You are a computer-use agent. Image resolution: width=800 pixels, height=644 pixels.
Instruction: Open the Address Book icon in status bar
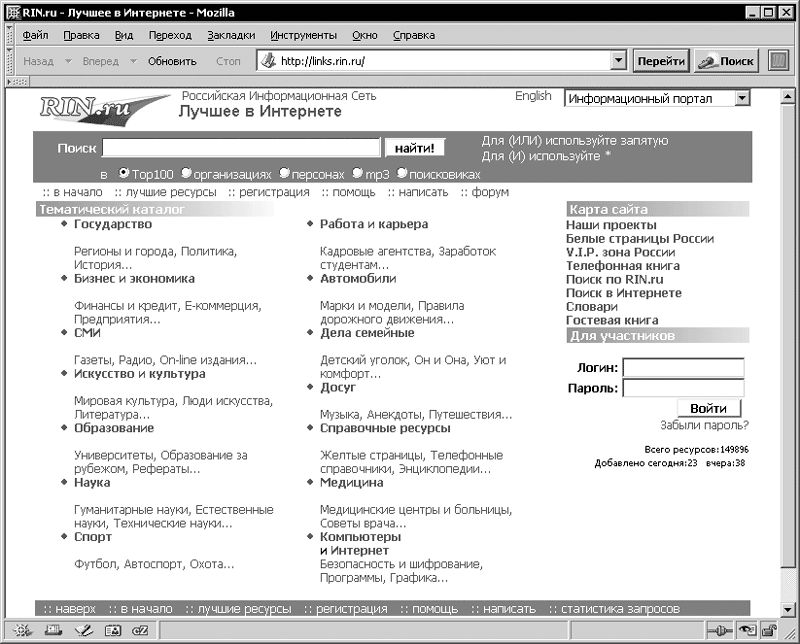tap(113, 631)
